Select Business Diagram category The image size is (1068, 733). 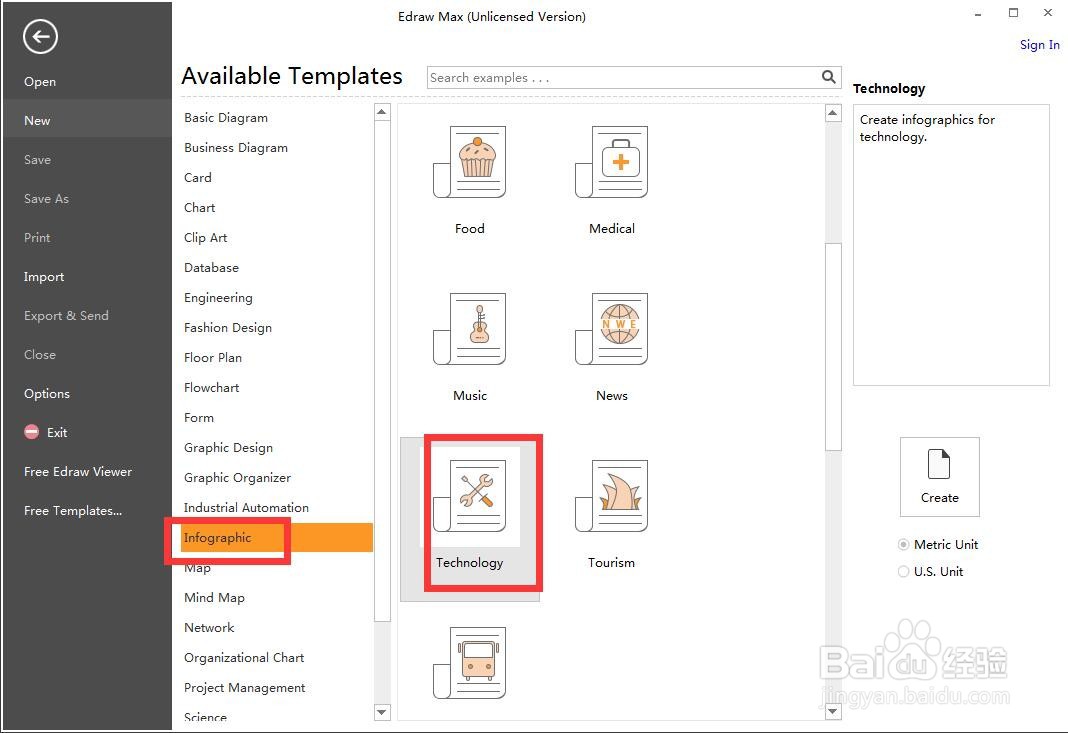click(236, 148)
